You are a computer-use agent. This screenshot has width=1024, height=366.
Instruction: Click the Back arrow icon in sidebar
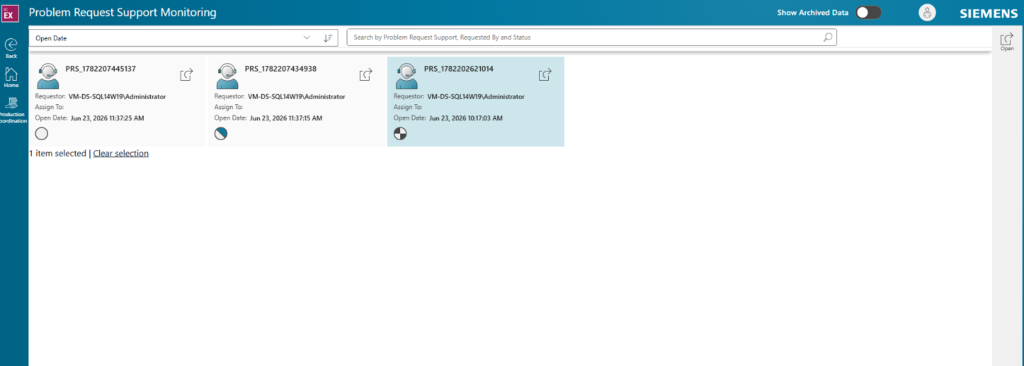click(10, 44)
